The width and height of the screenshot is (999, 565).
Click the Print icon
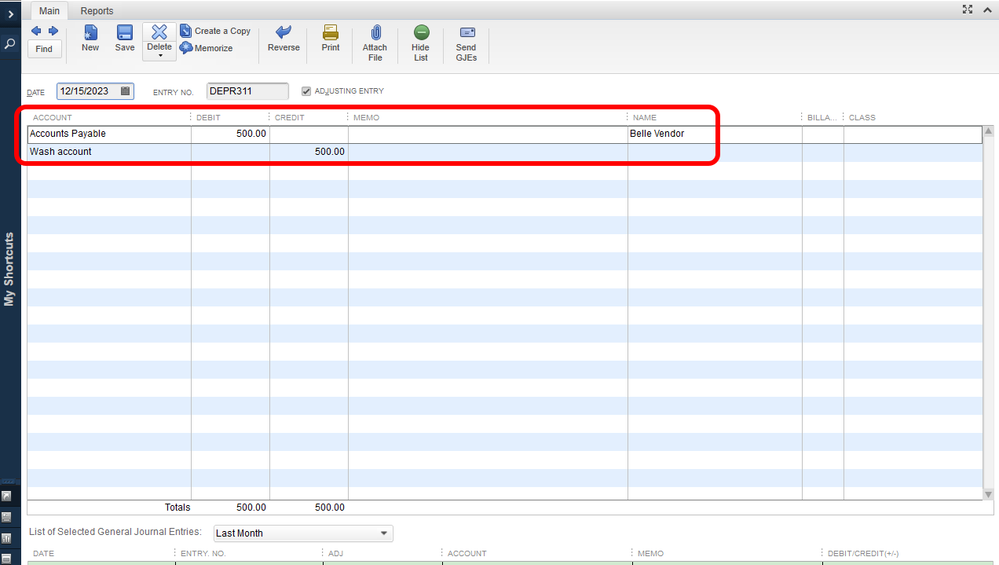pyautogui.click(x=330, y=33)
